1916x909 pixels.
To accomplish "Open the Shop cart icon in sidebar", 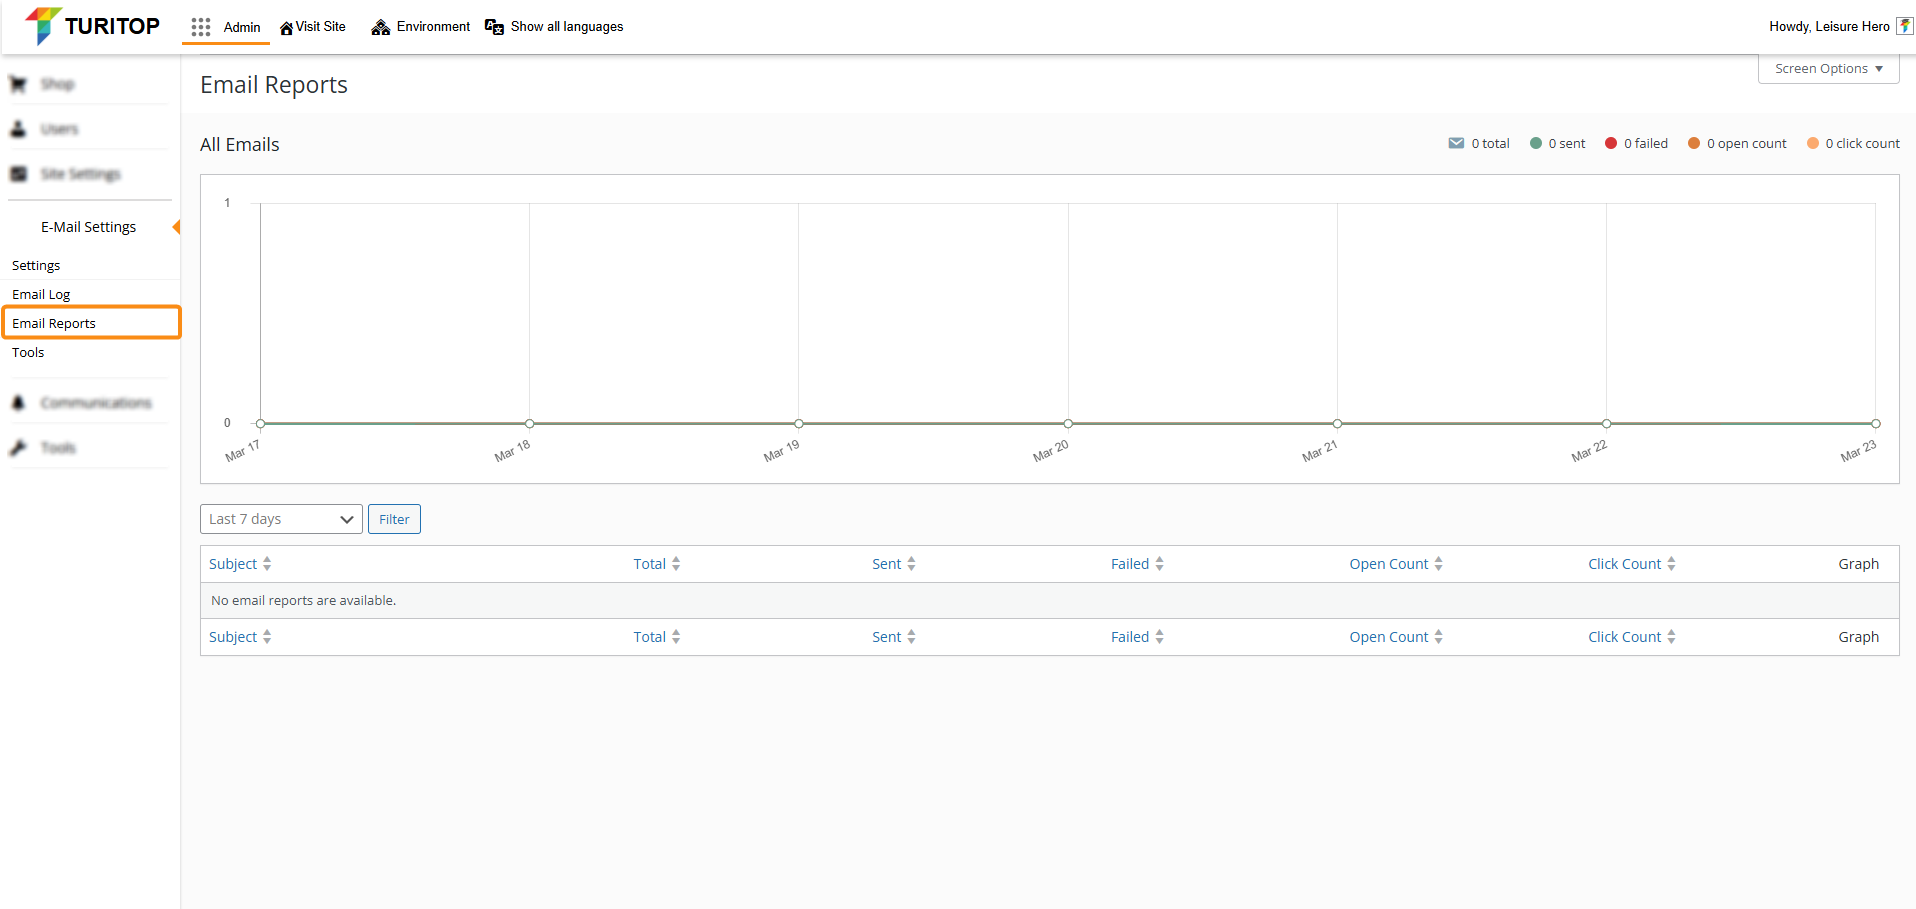I will 18,84.
